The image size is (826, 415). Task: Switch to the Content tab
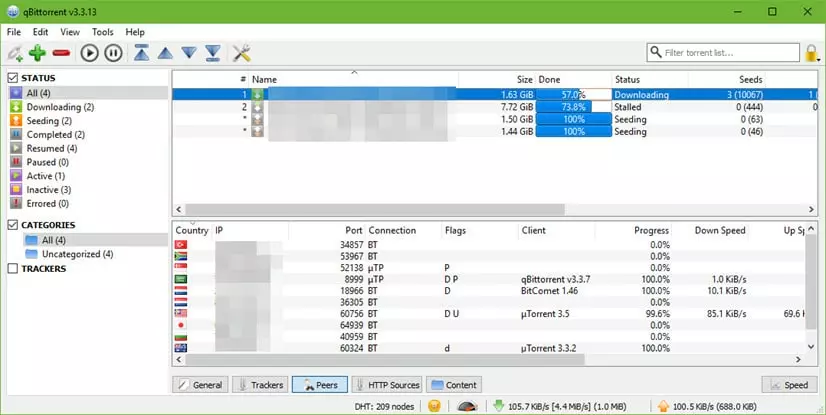454,385
